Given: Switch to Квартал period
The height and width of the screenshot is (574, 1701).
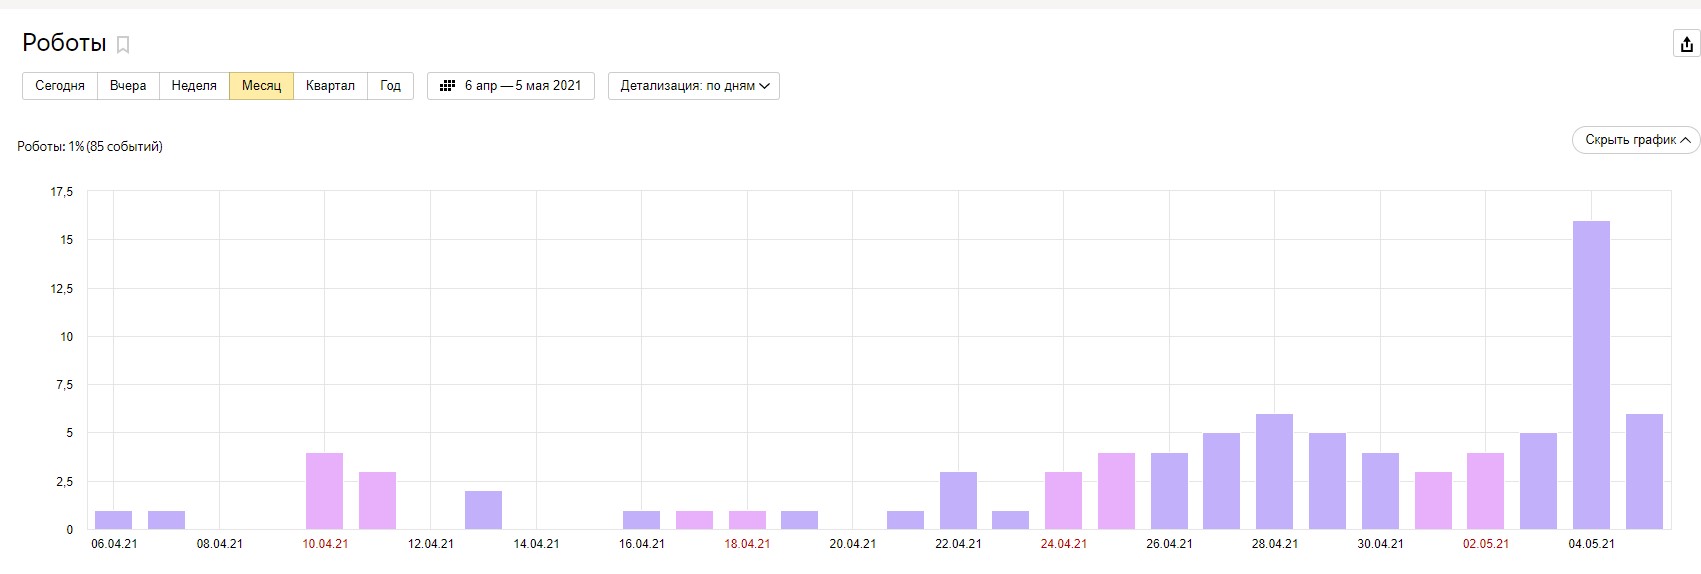Looking at the screenshot, I should point(330,86).
